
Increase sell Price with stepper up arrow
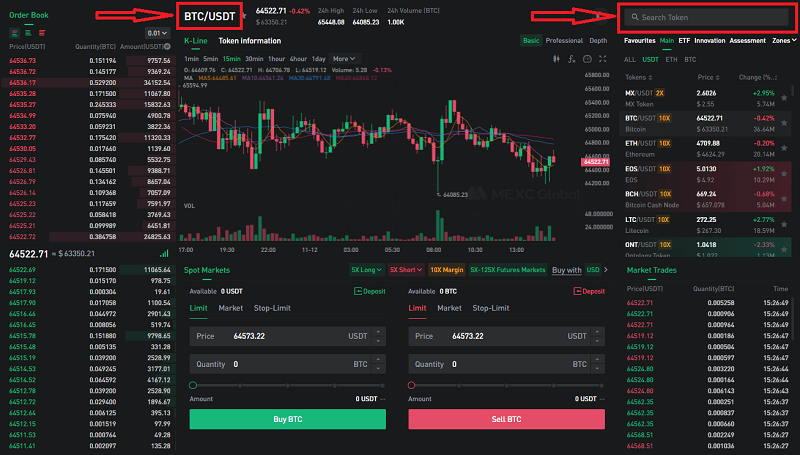[x=597, y=332]
